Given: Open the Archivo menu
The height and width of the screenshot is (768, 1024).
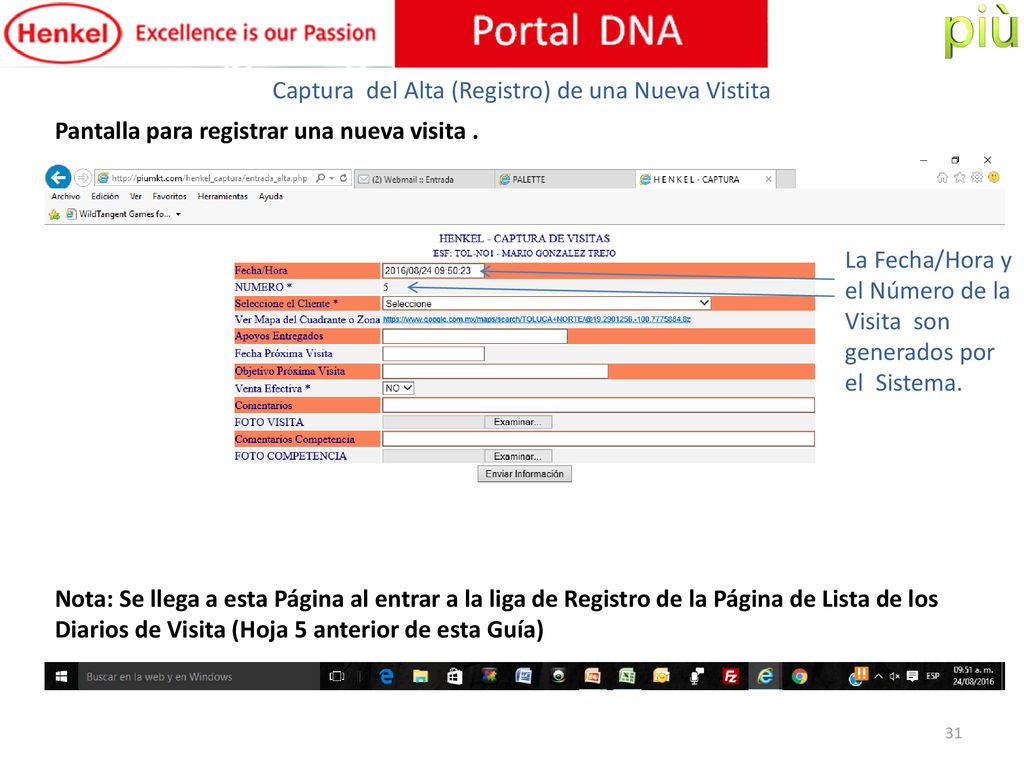Looking at the screenshot, I should (66, 197).
